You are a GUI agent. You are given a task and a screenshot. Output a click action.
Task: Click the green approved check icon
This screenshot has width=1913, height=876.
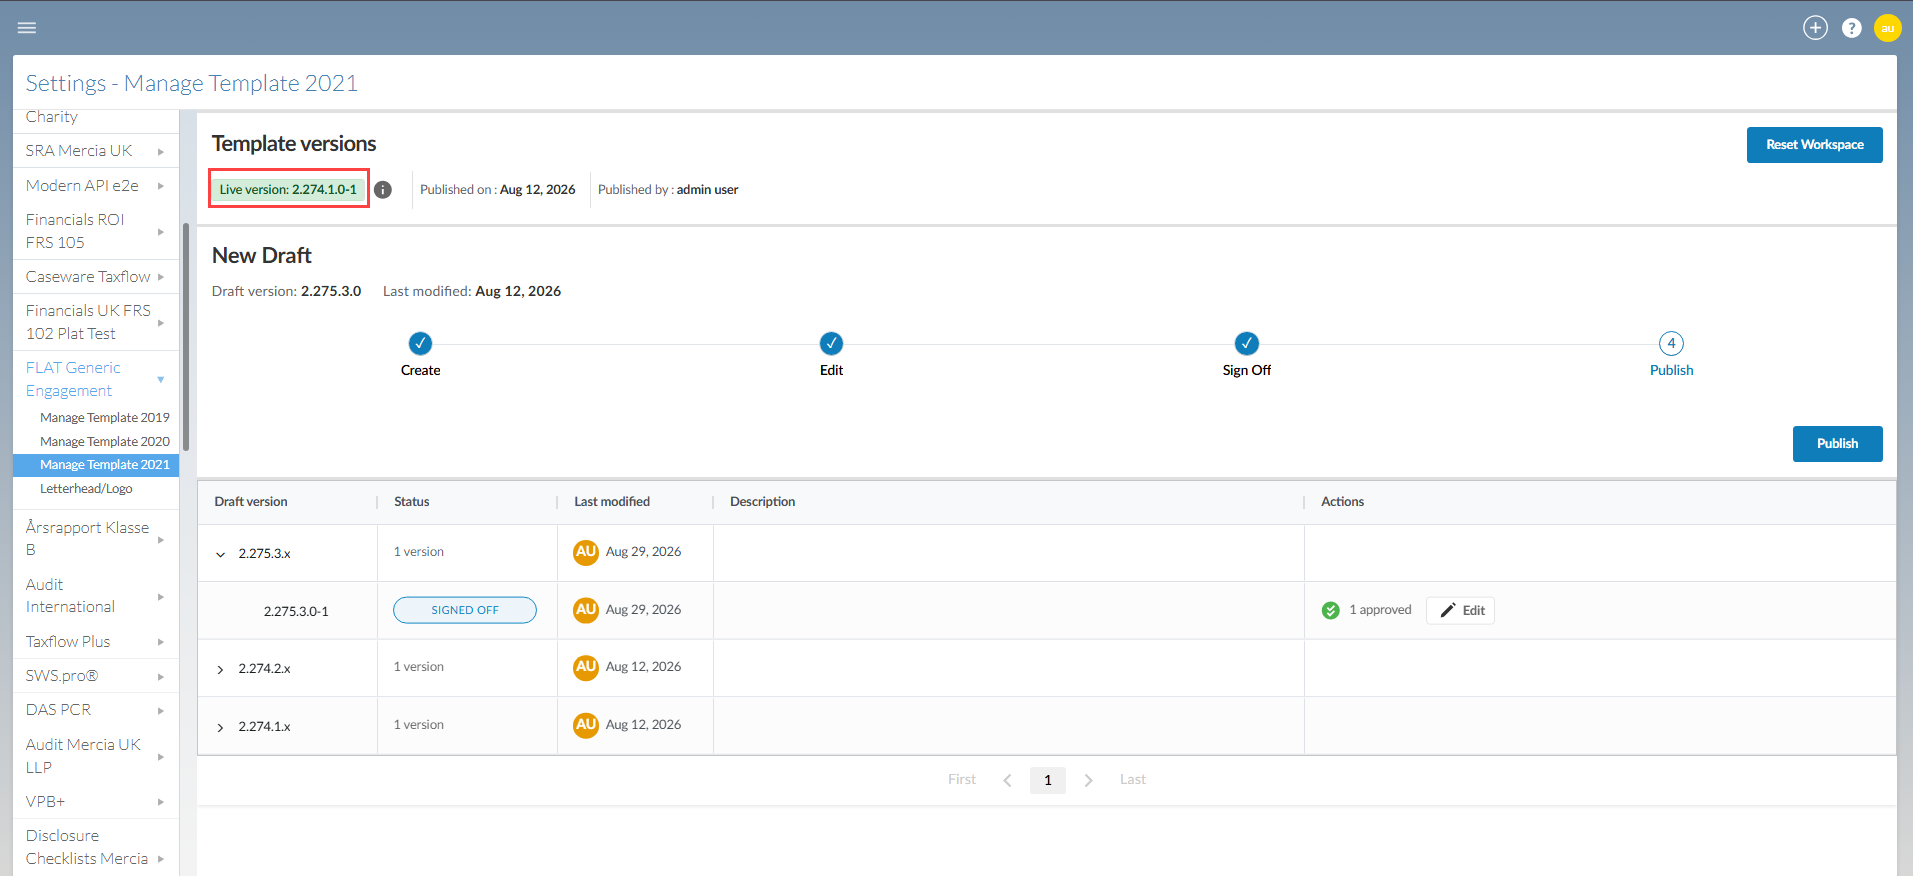[1331, 610]
